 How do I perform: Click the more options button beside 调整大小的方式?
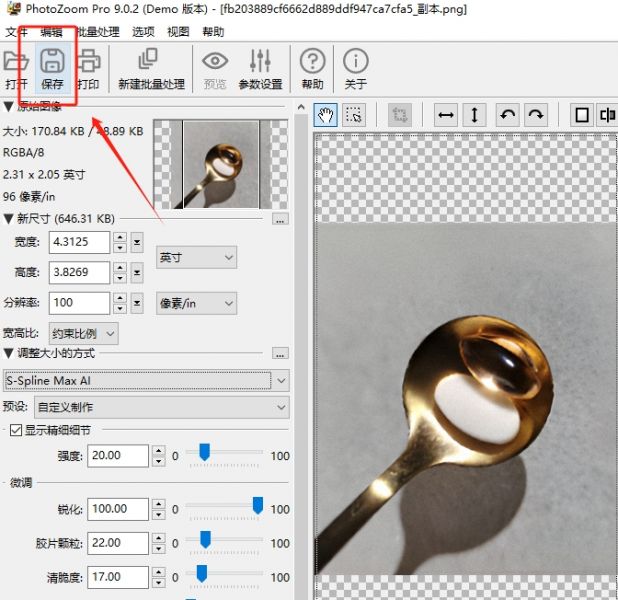click(280, 353)
